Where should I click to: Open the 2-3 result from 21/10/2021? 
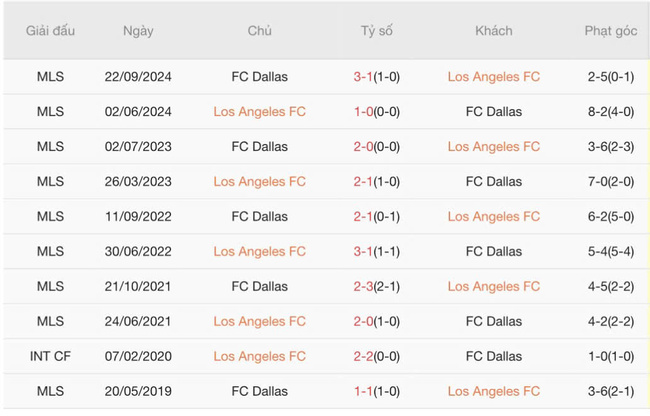click(377, 287)
